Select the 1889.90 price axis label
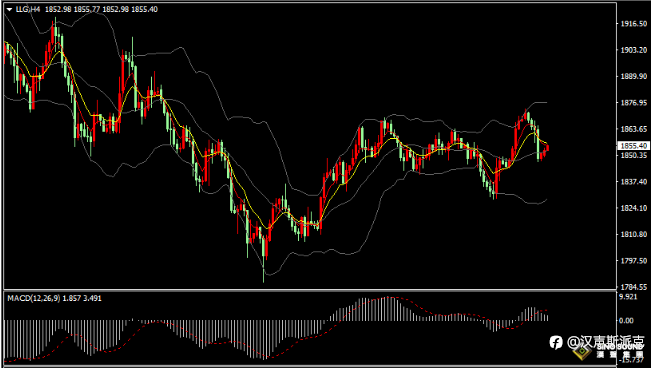653x370 pixels. 634,76
